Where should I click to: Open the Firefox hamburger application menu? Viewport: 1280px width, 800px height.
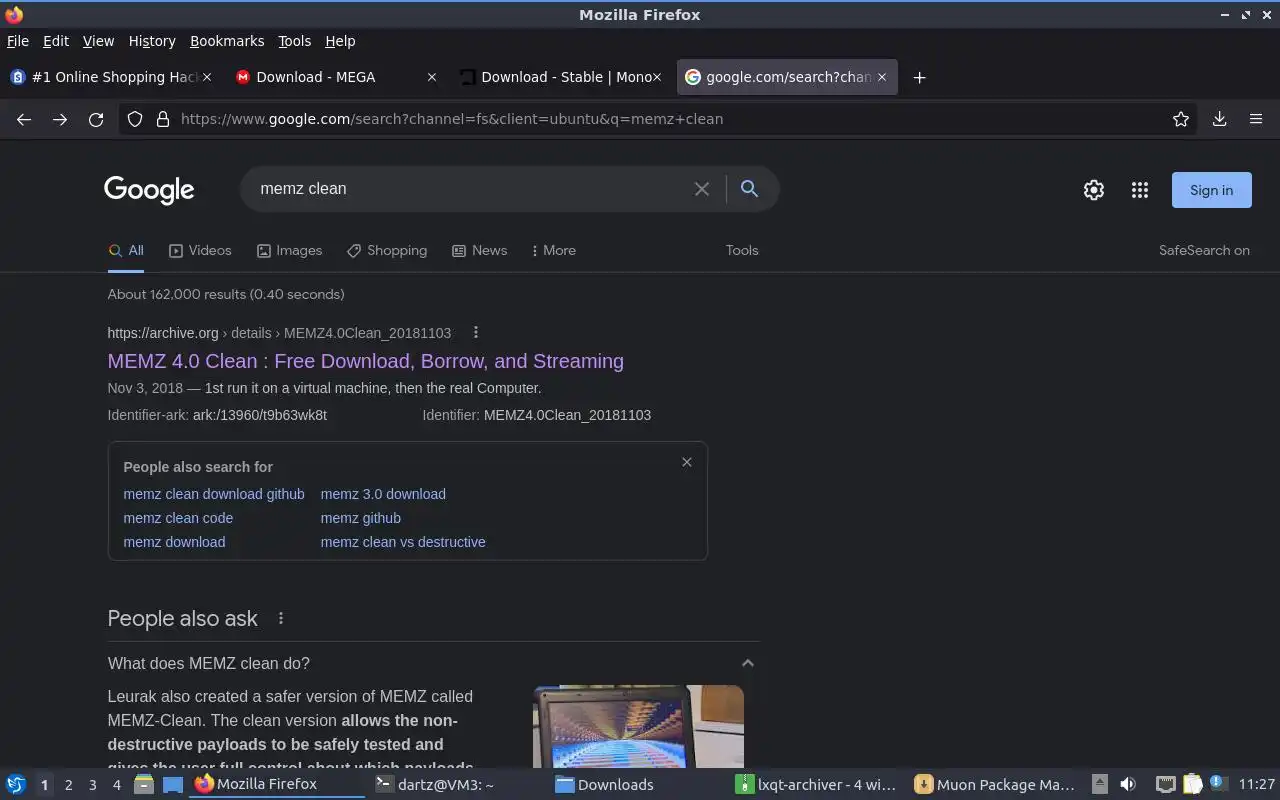tap(1256, 119)
